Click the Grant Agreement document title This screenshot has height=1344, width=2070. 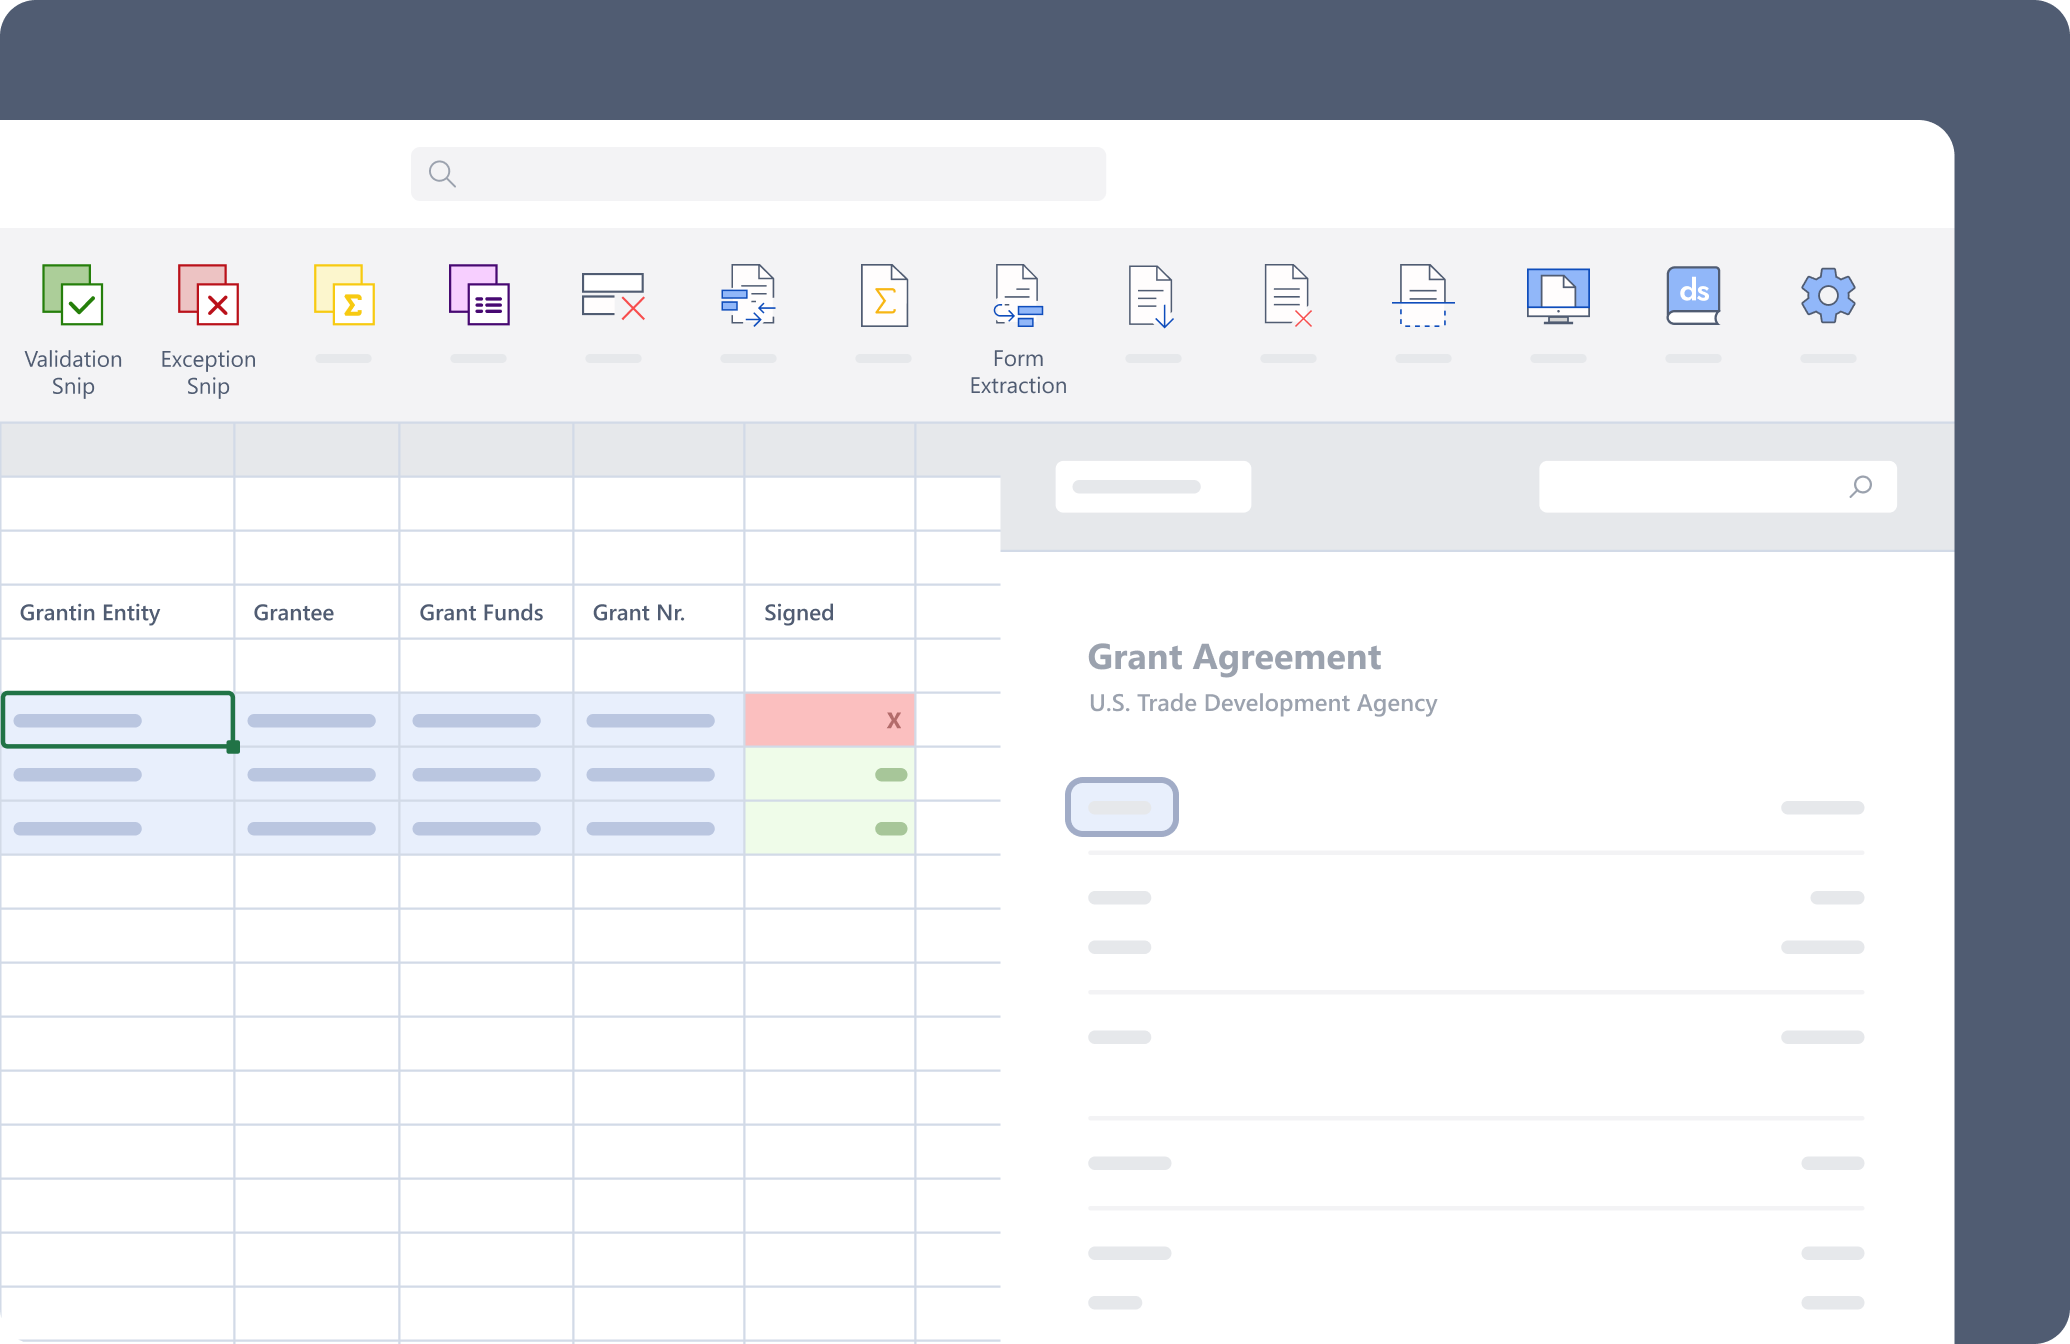pos(1234,657)
